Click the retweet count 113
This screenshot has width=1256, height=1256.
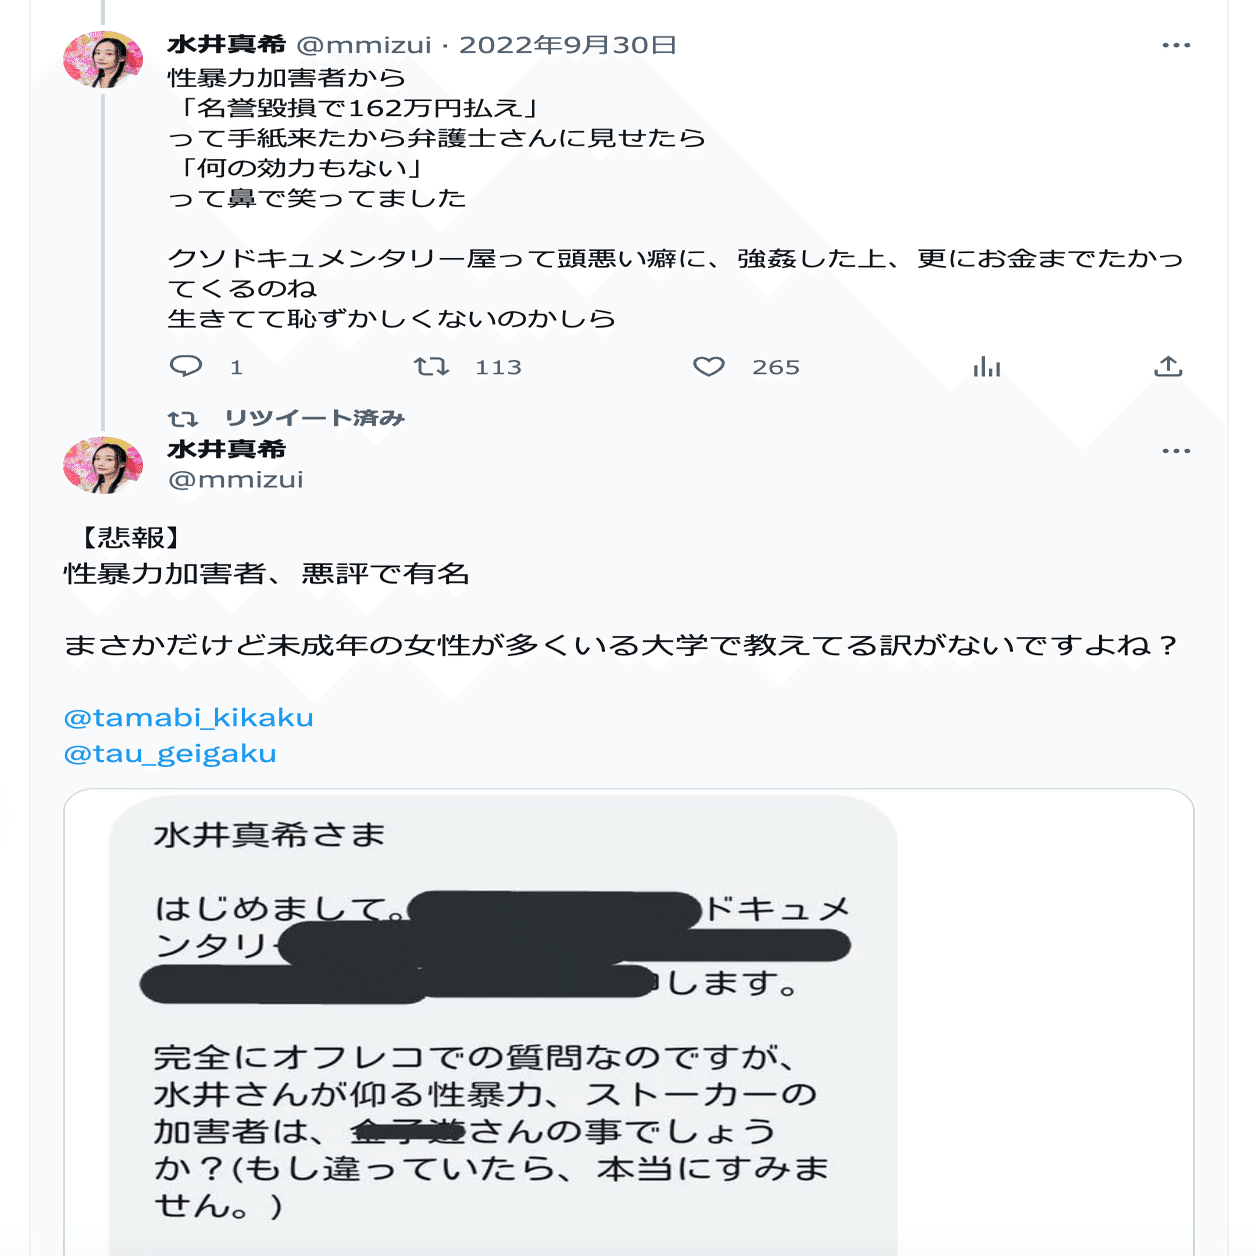[498, 367]
